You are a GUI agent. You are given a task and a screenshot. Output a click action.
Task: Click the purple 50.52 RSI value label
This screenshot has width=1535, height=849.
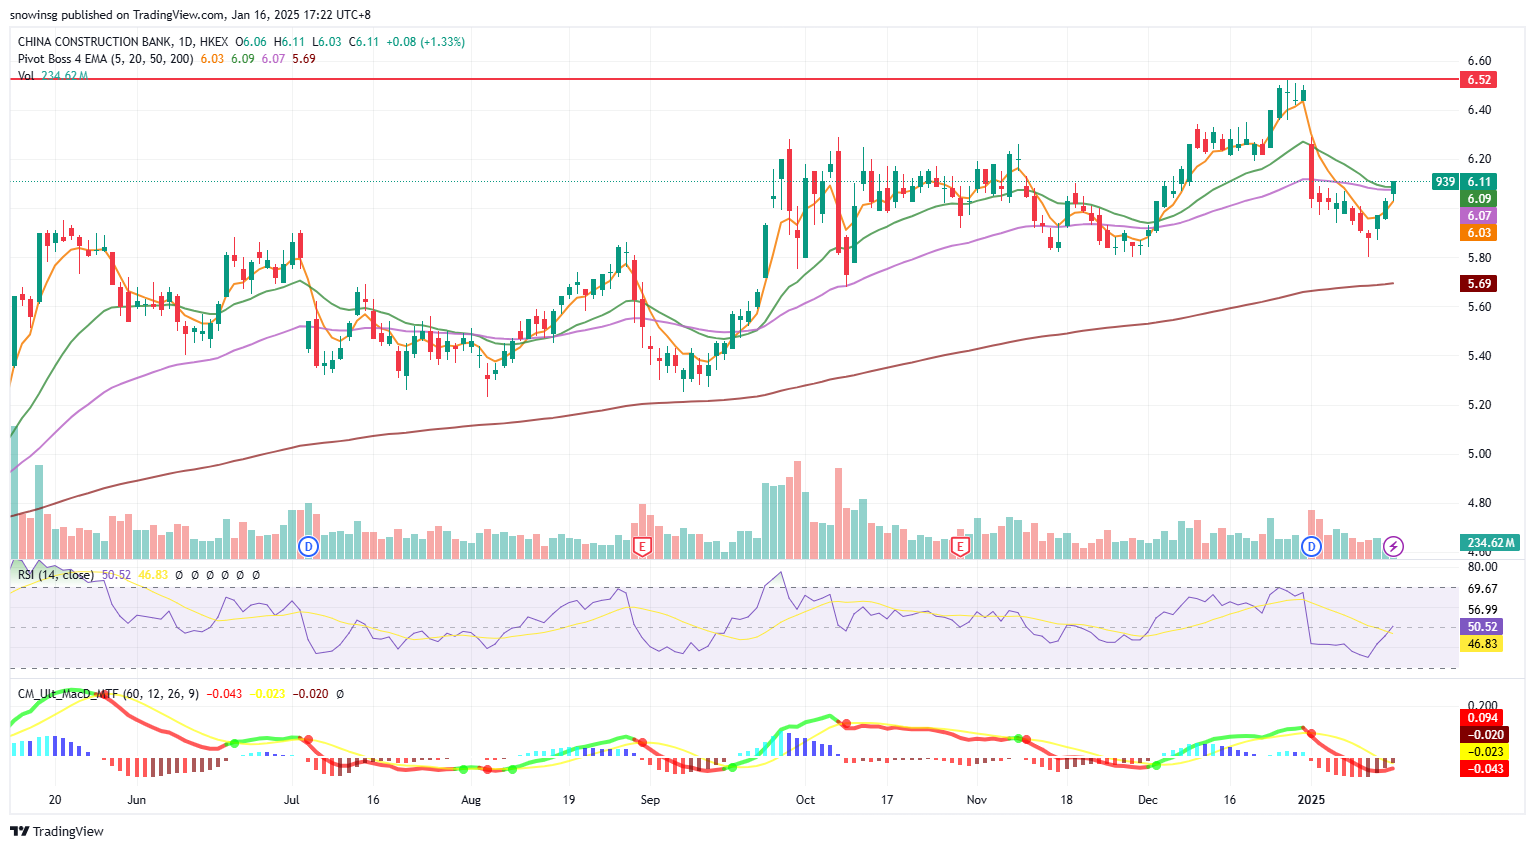(1482, 627)
